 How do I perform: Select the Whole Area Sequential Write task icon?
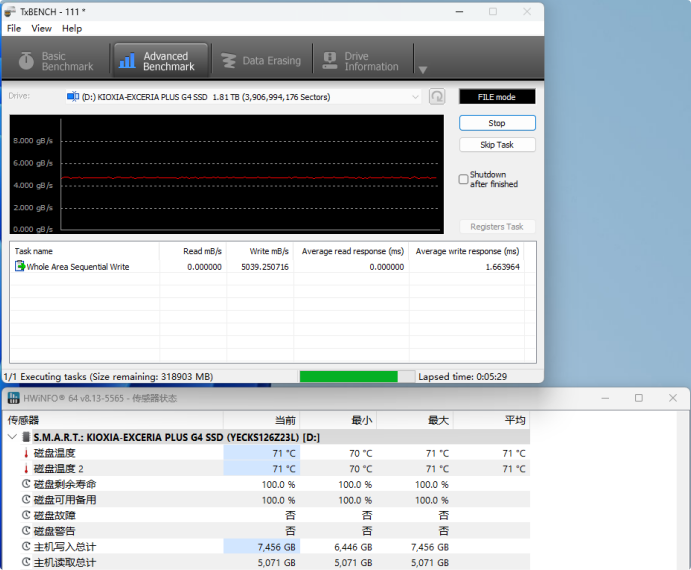(20, 267)
